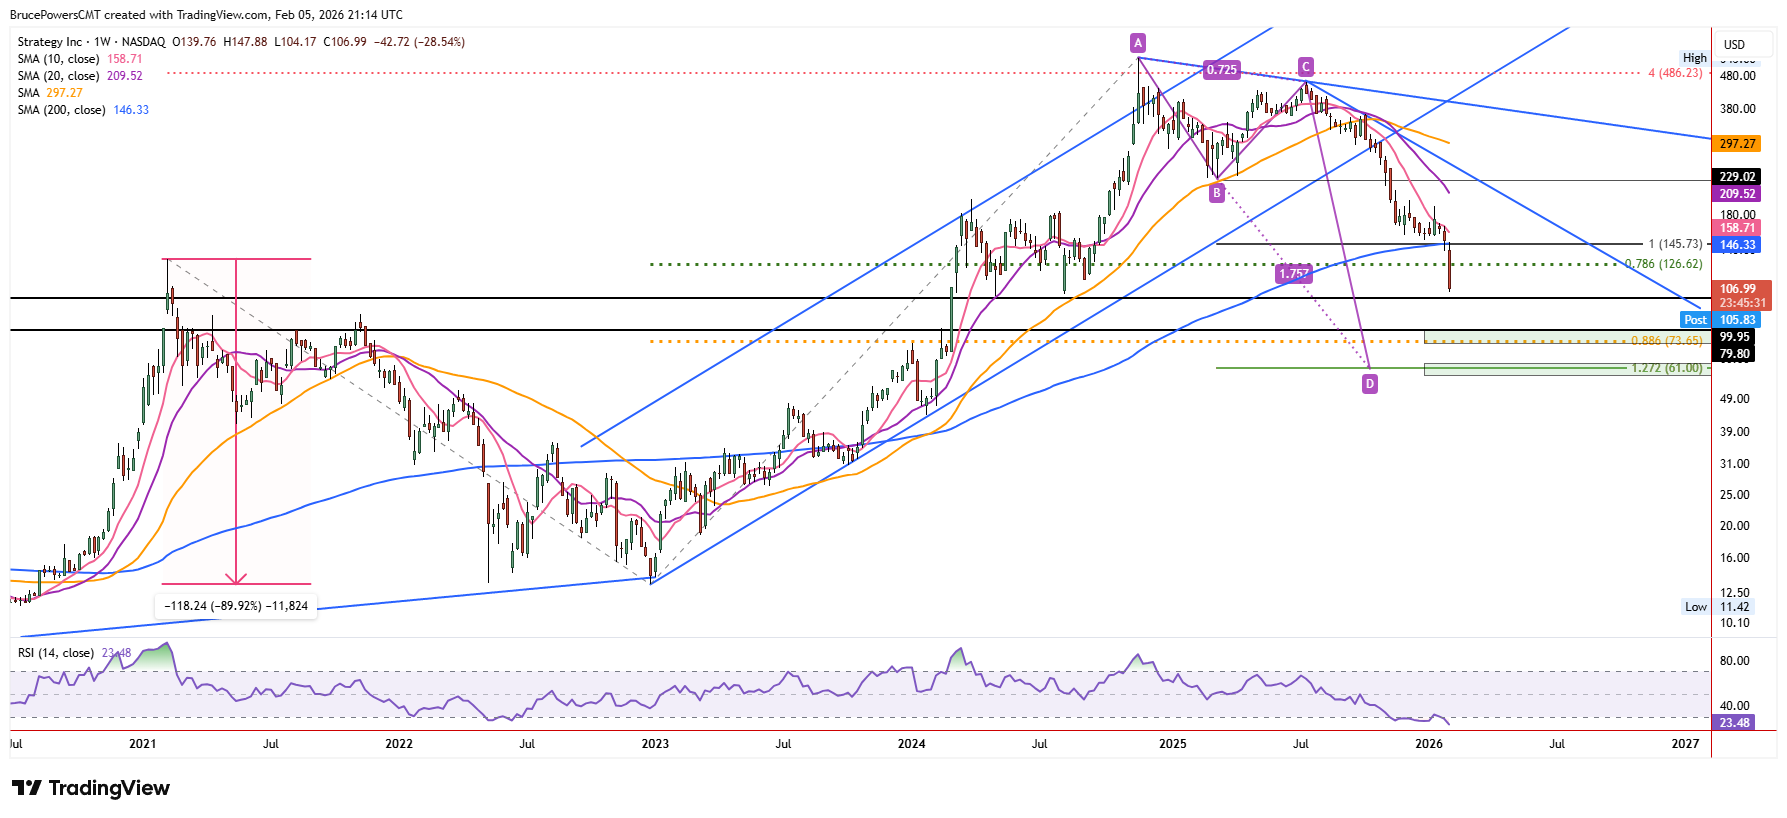Click the TradingView logo at the bottom

coord(91,788)
